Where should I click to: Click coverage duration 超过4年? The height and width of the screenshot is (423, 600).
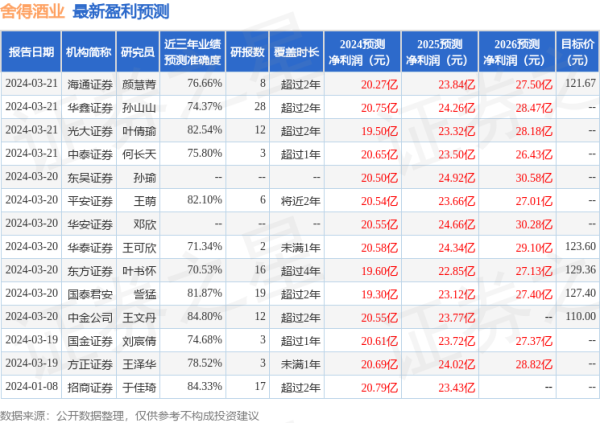point(301,271)
